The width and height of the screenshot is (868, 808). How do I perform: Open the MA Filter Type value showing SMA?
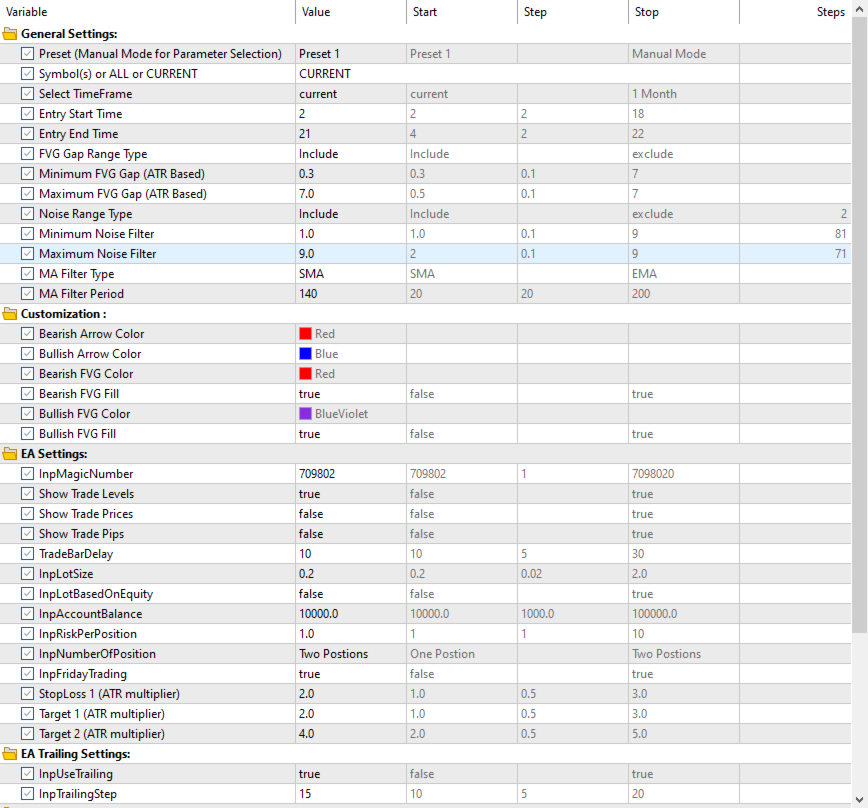tap(351, 273)
